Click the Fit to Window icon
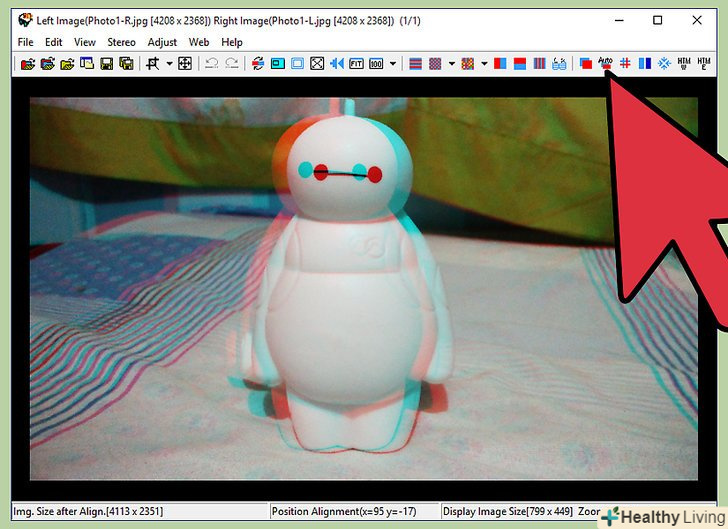This screenshot has height=529, width=728. [356, 63]
